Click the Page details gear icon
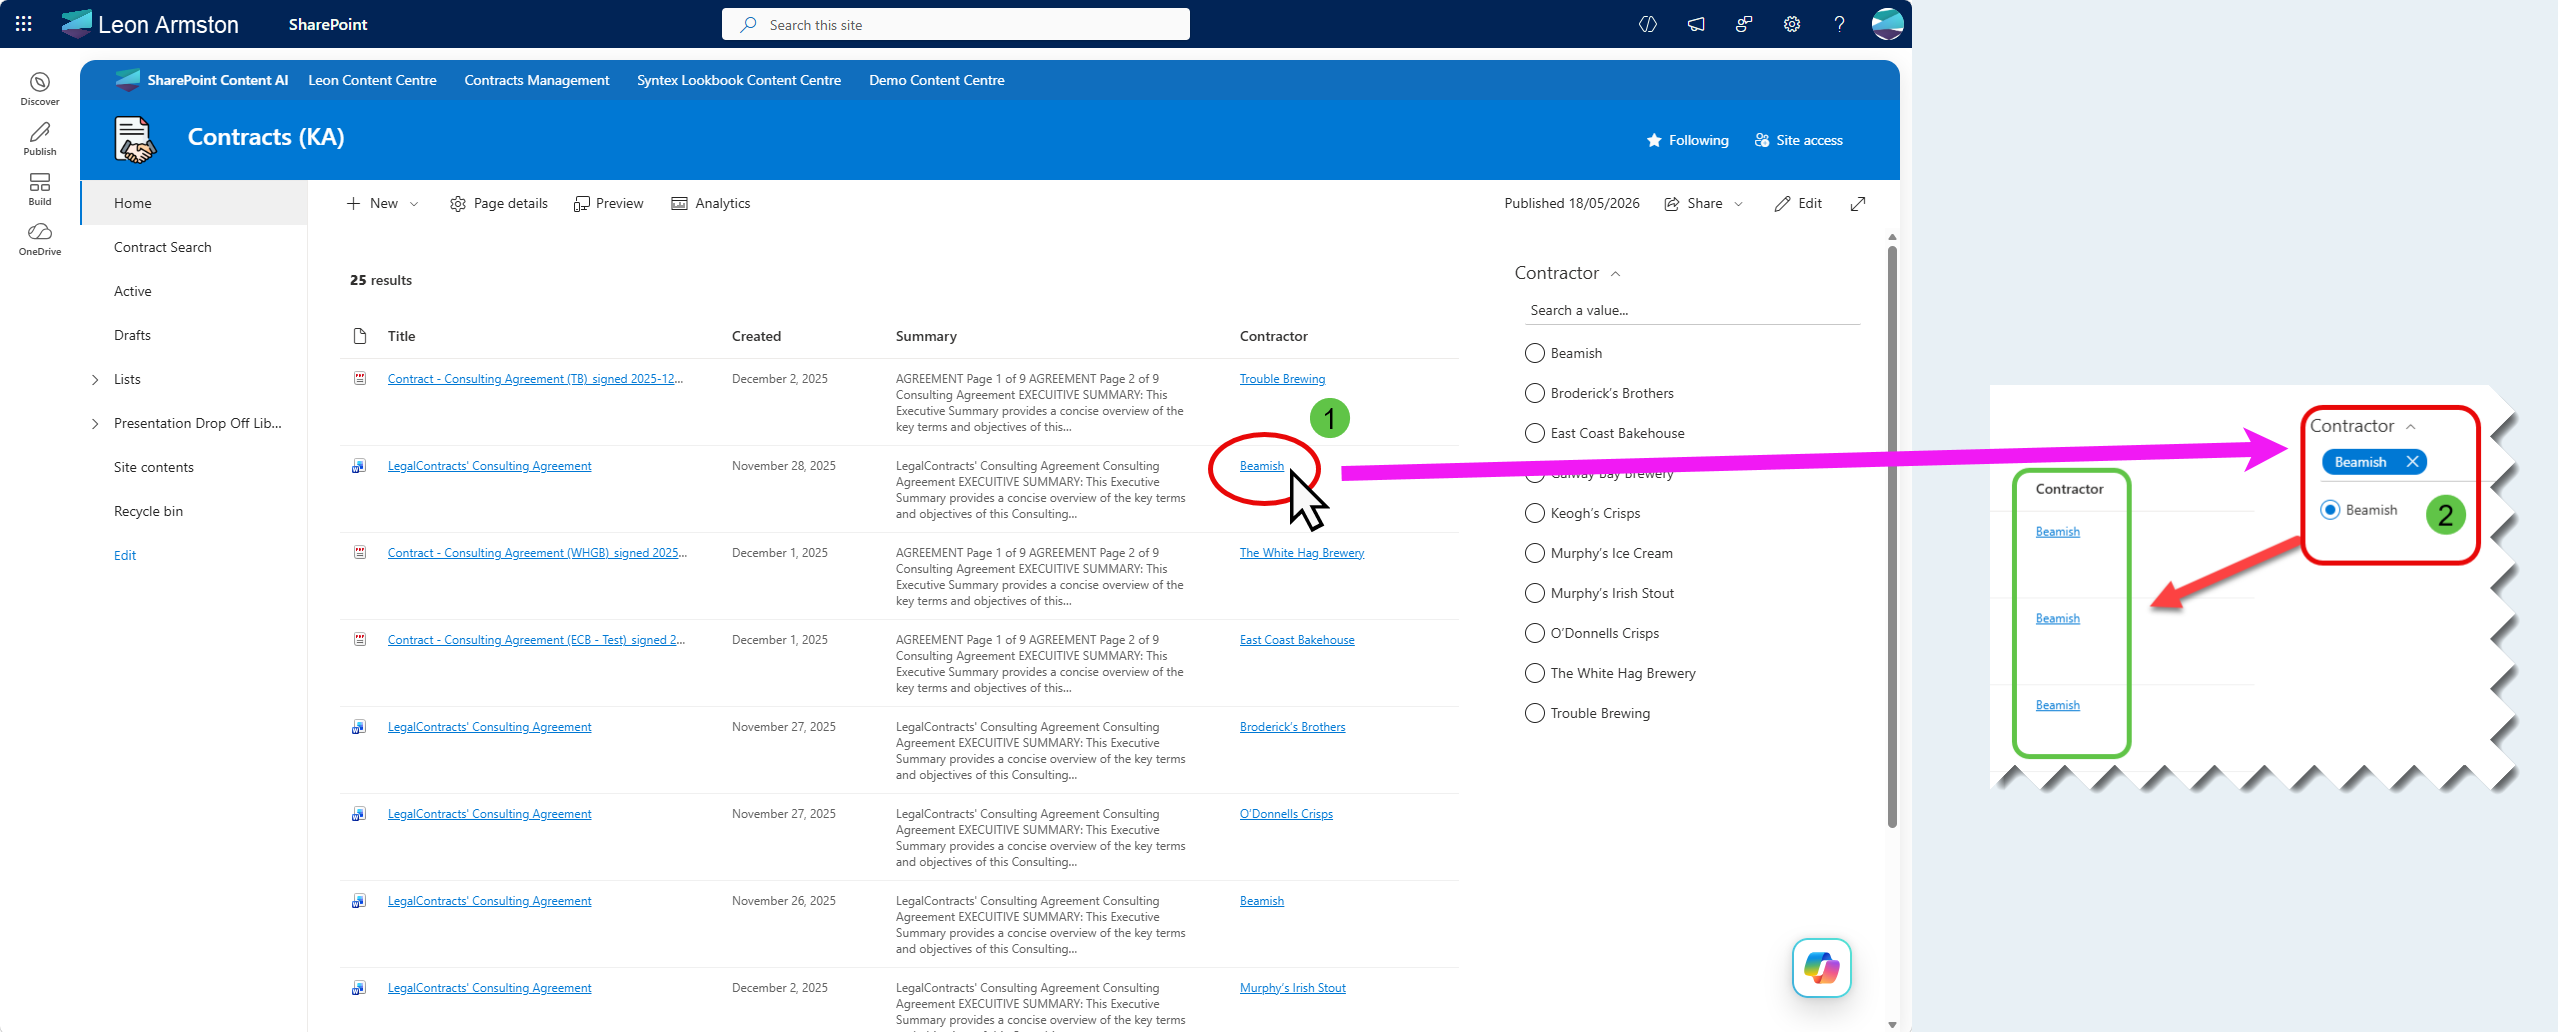 458,203
